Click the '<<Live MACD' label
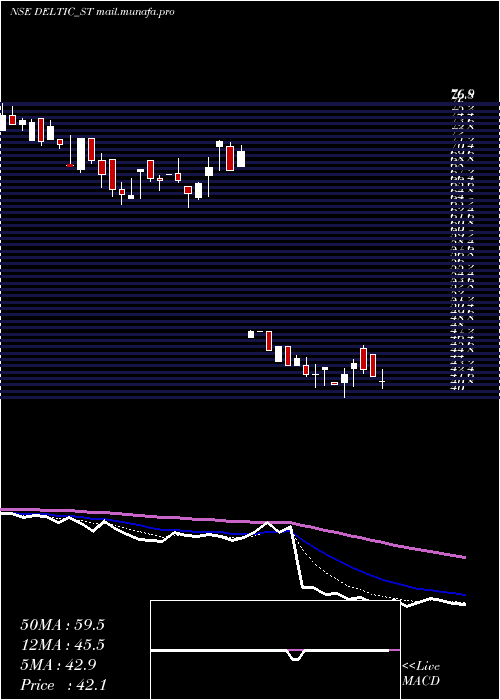Screen dimensions: 500x700 click(421, 674)
